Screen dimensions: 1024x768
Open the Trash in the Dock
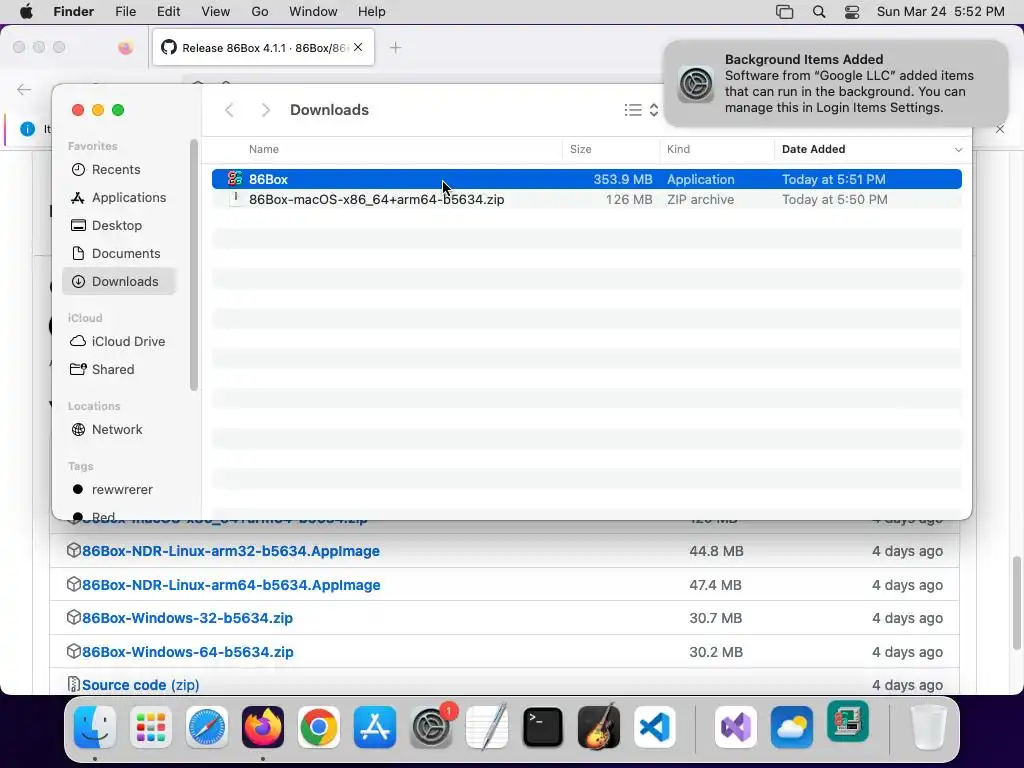click(x=928, y=727)
